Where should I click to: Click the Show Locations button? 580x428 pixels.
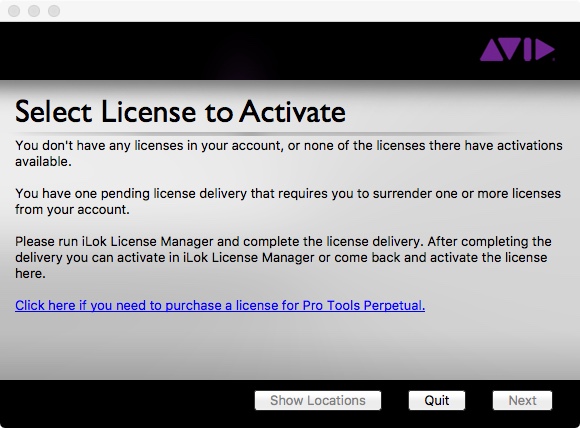(x=318, y=400)
